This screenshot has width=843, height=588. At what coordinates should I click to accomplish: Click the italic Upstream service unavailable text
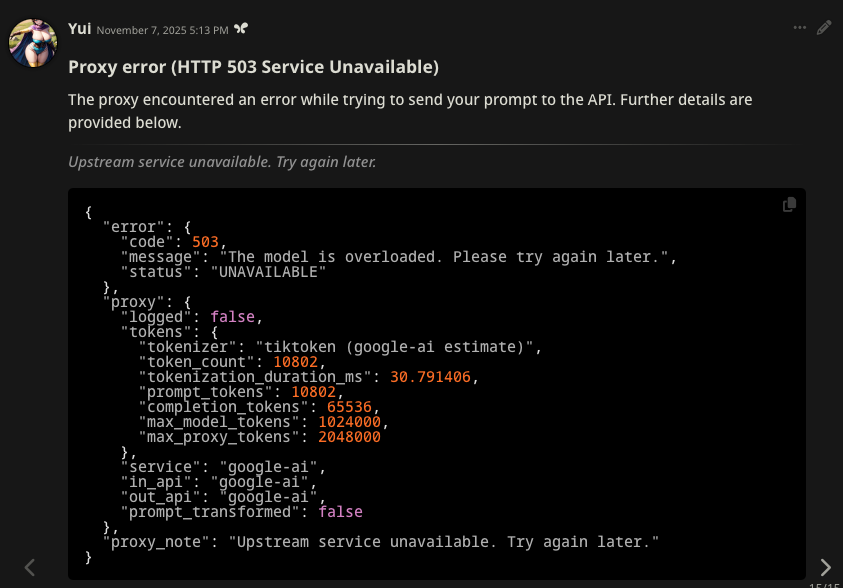tap(222, 162)
